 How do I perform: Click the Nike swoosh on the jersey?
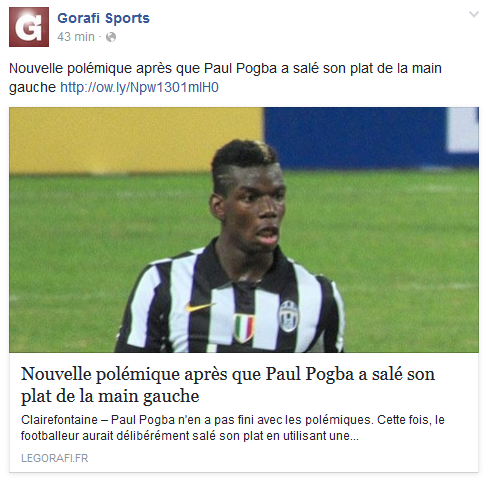[x=199, y=306]
